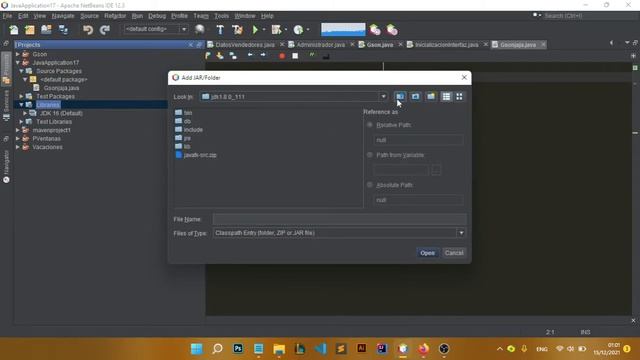
Task: Click Debug Project toolbar icon
Action: pos(276,30)
